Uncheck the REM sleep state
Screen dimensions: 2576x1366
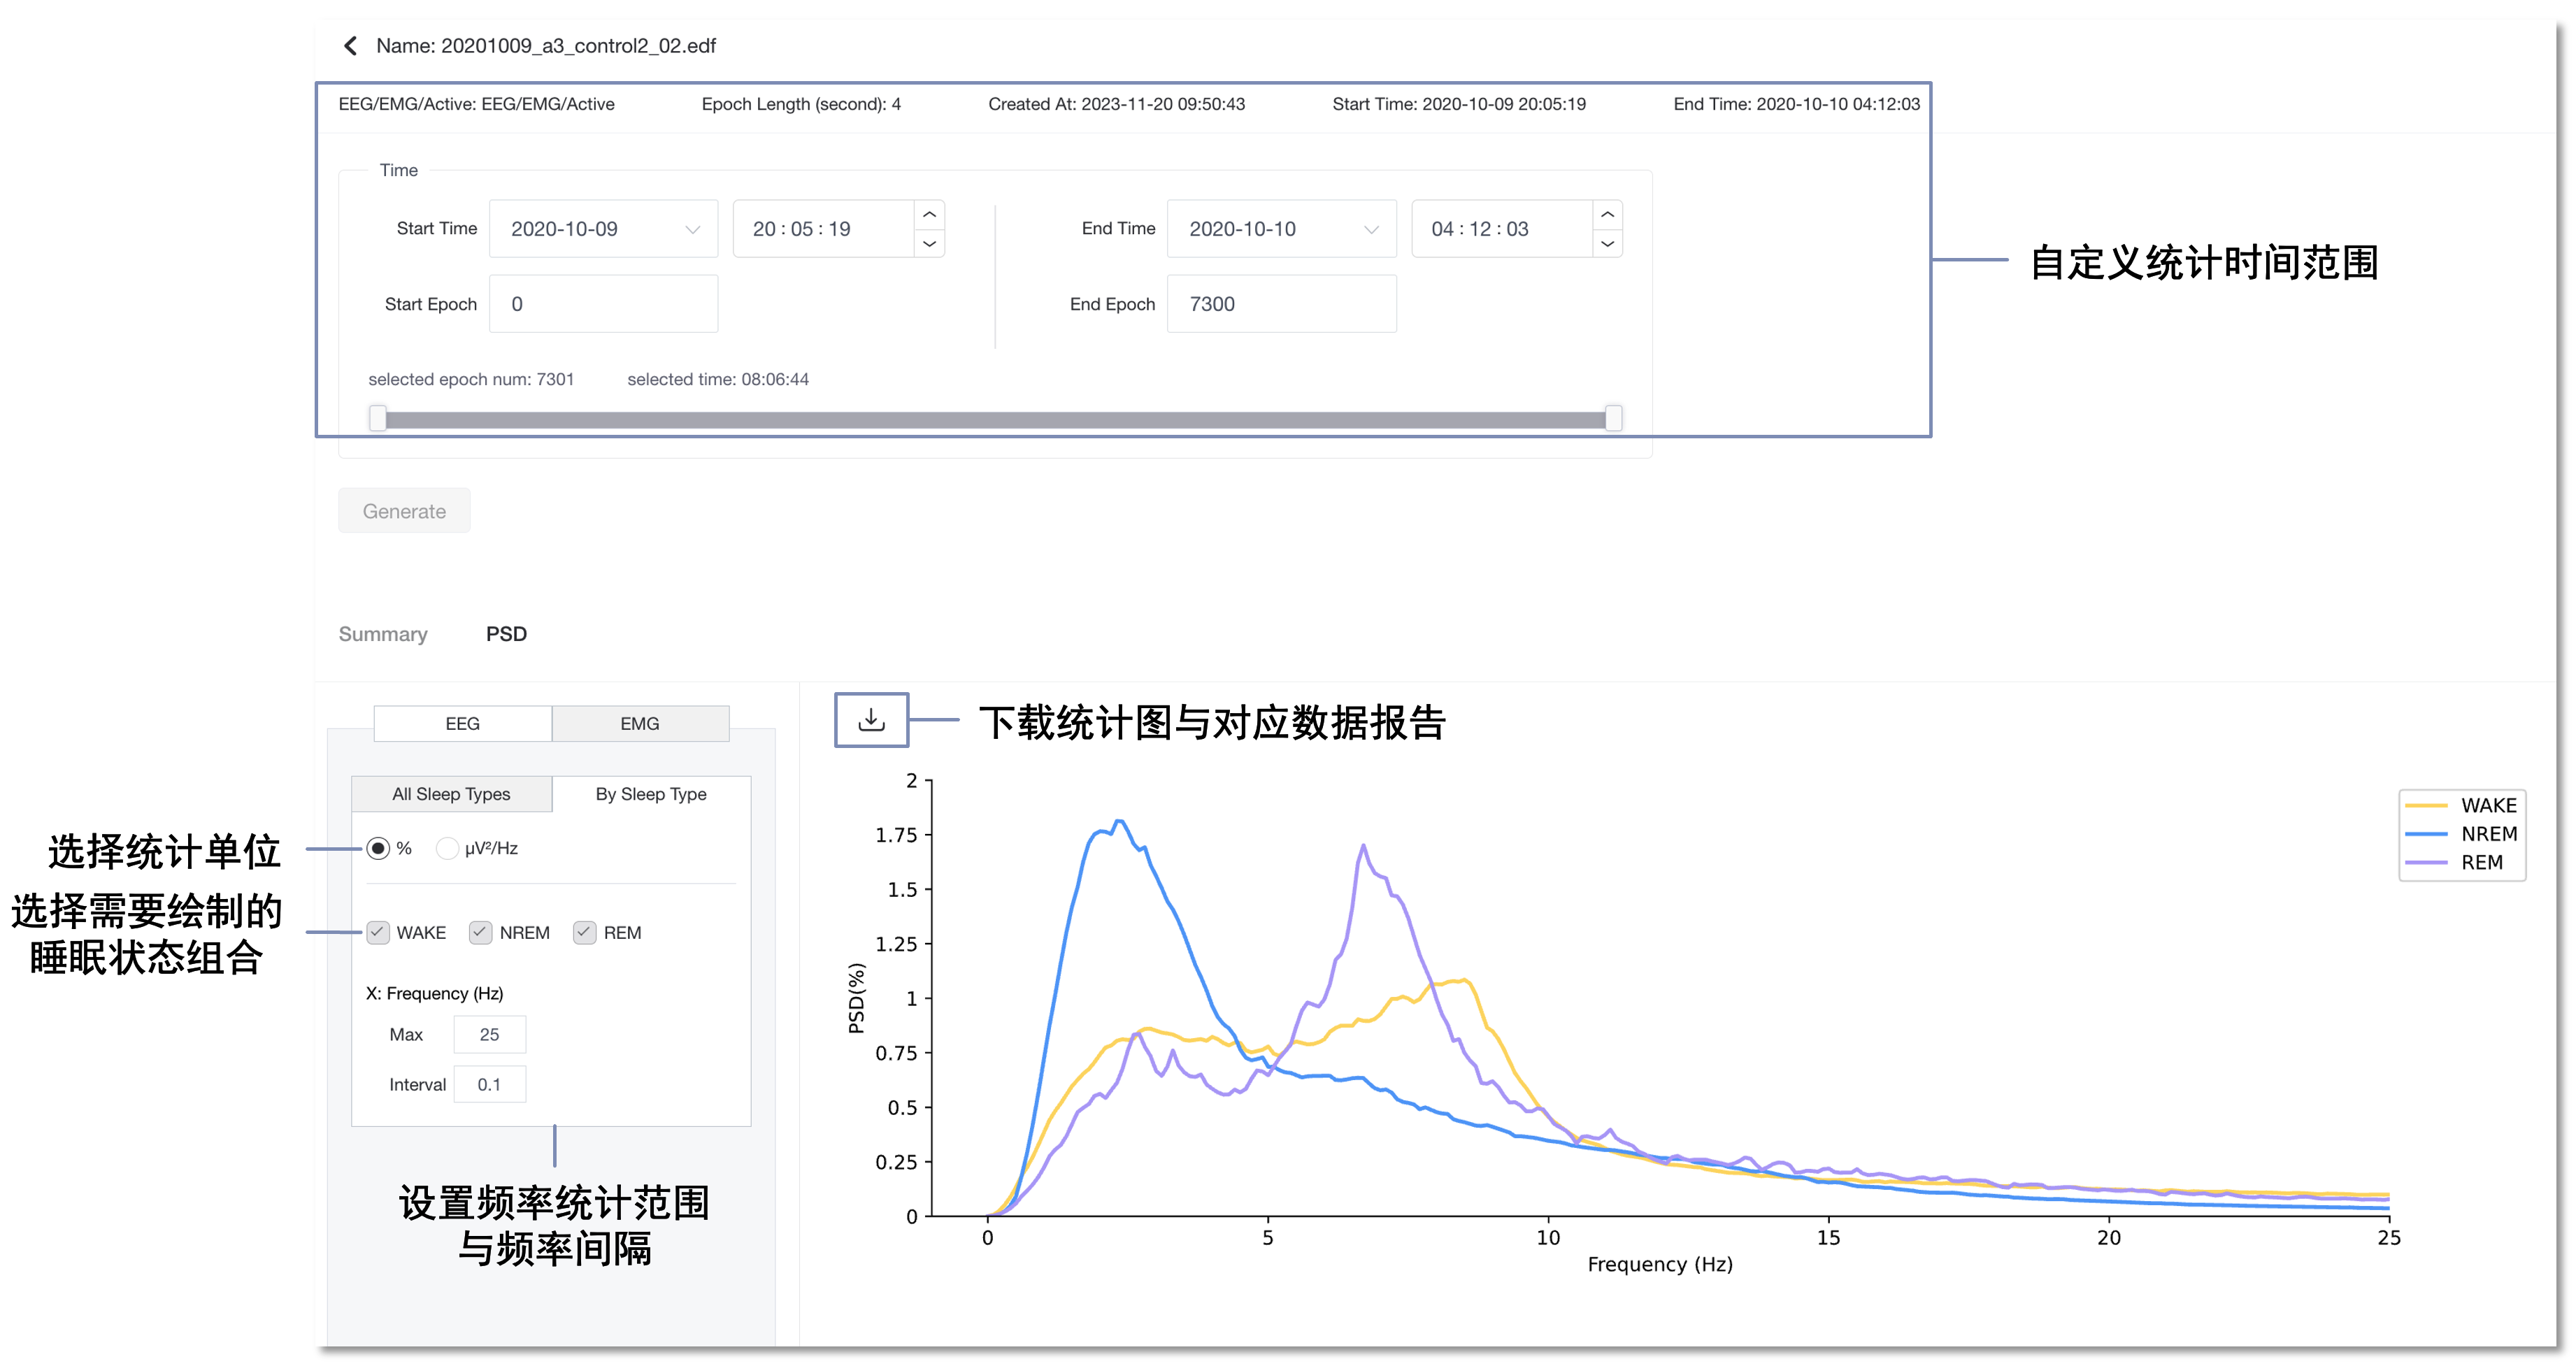[x=585, y=932]
